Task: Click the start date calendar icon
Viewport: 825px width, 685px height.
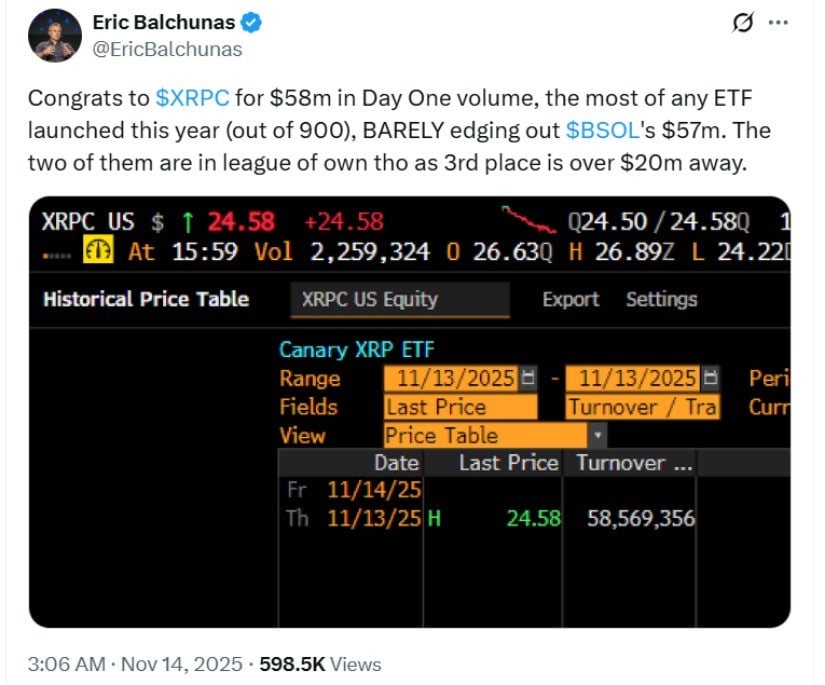Action: [x=528, y=379]
